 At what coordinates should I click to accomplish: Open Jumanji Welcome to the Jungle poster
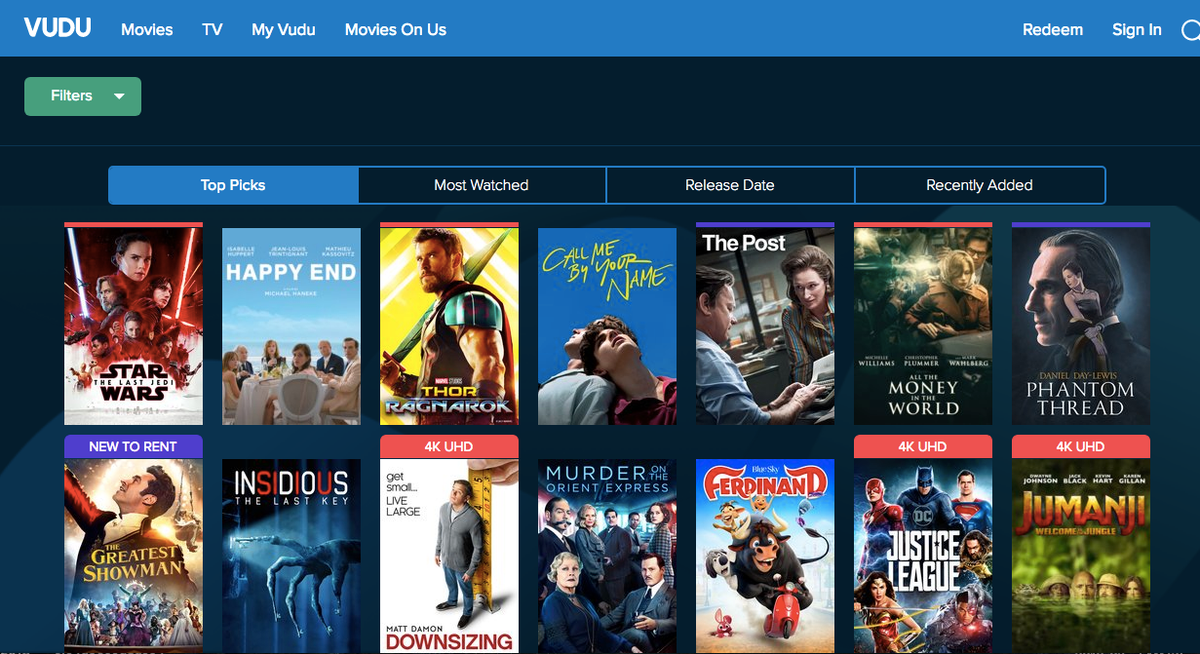tap(1081, 556)
